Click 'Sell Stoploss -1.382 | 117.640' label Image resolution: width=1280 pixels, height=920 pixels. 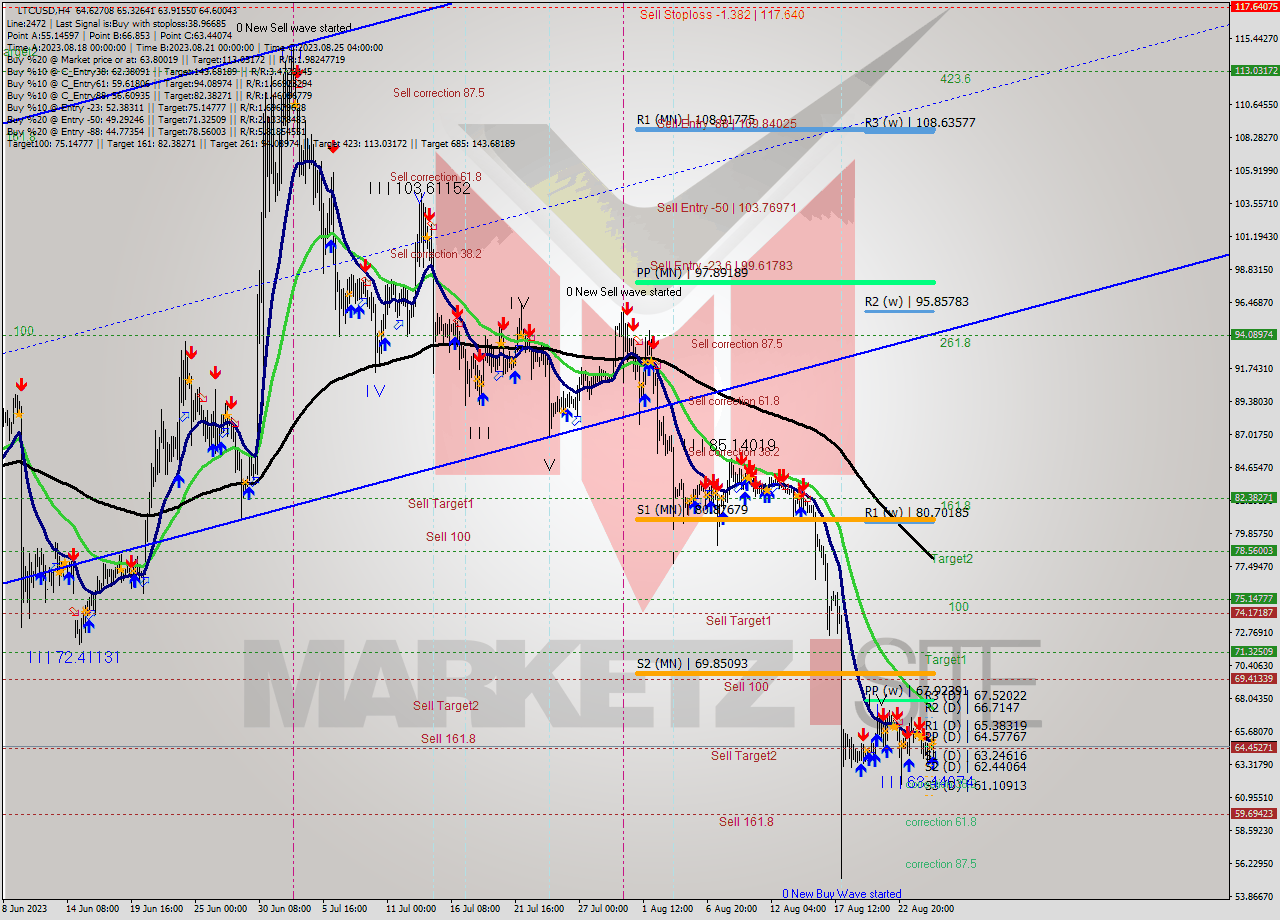pos(722,15)
